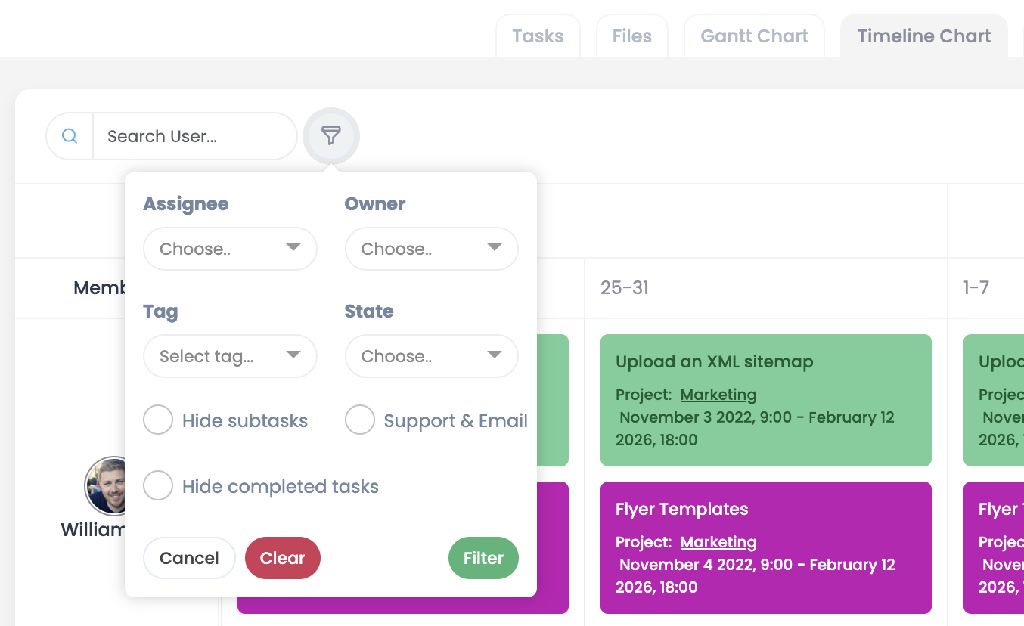Go to the Gantt Chart tab
The width and height of the screenshot is (1024, 626).
(754, 36)
